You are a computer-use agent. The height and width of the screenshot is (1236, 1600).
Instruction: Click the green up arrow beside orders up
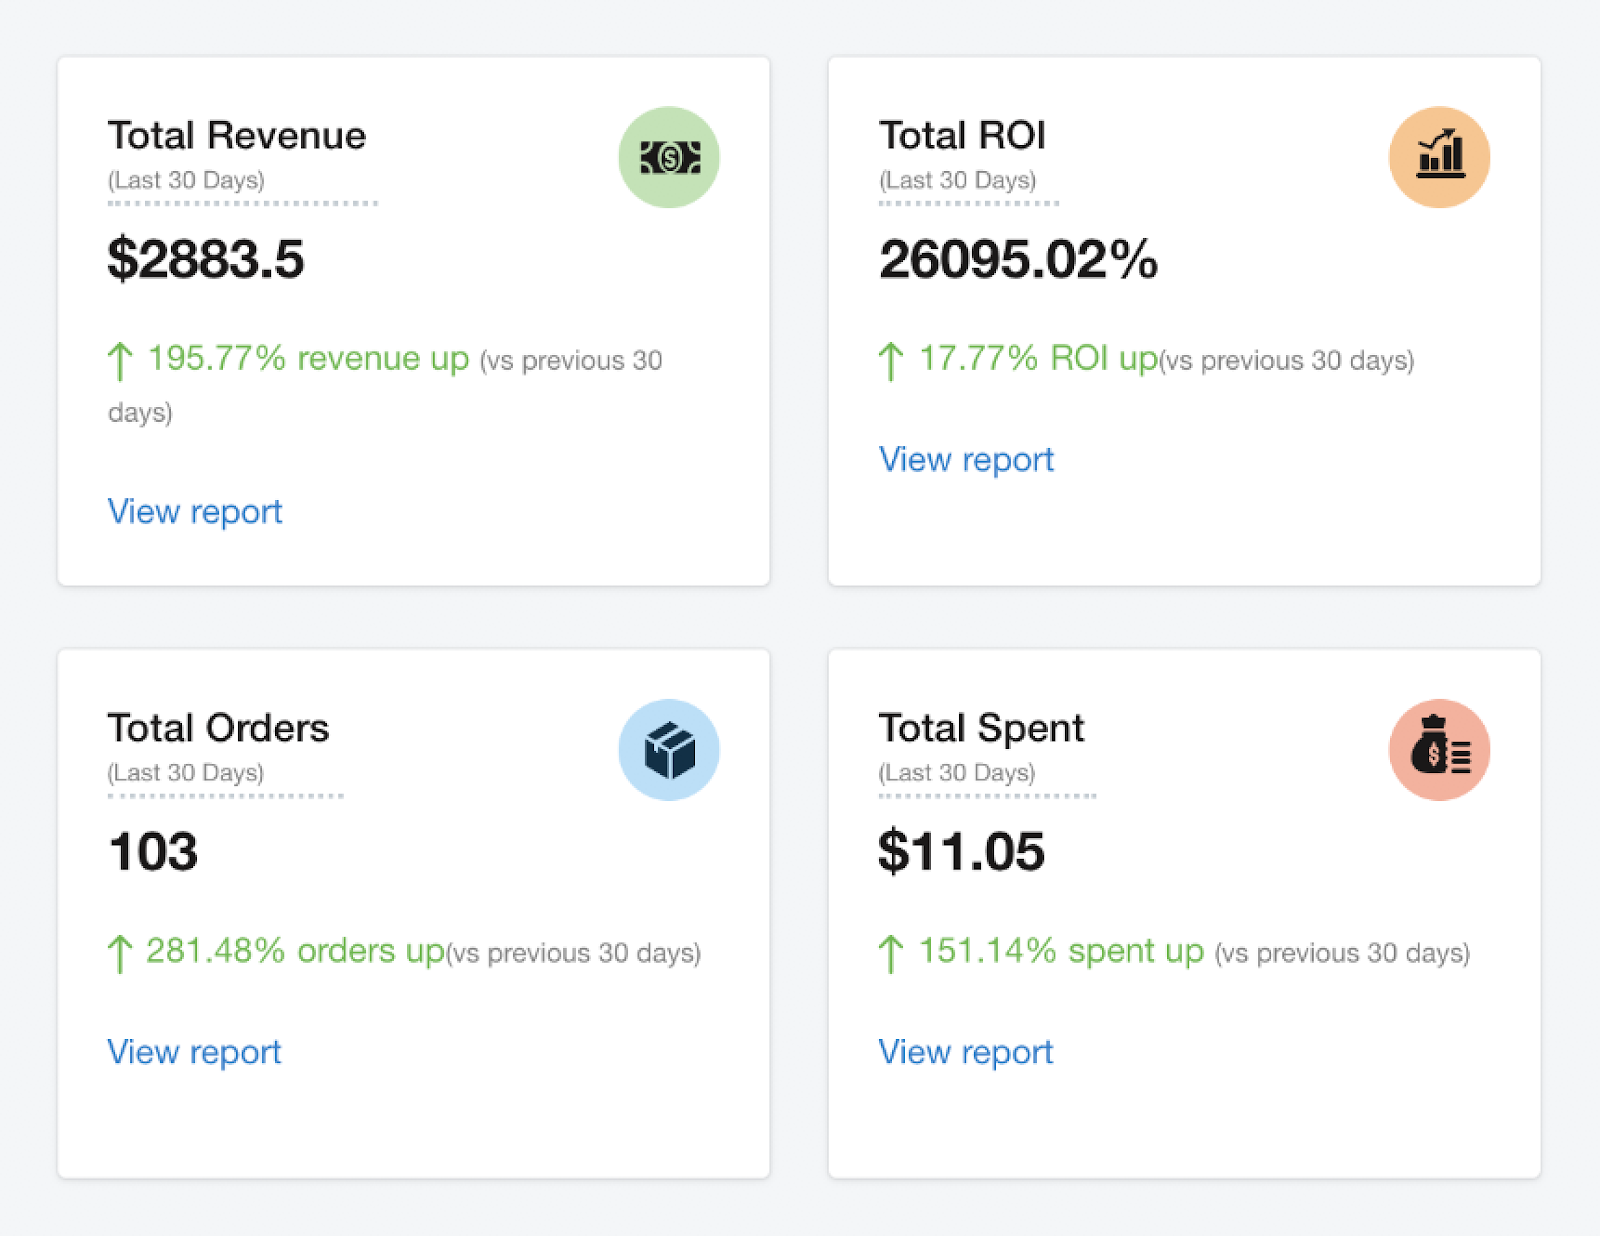point(120,953)
